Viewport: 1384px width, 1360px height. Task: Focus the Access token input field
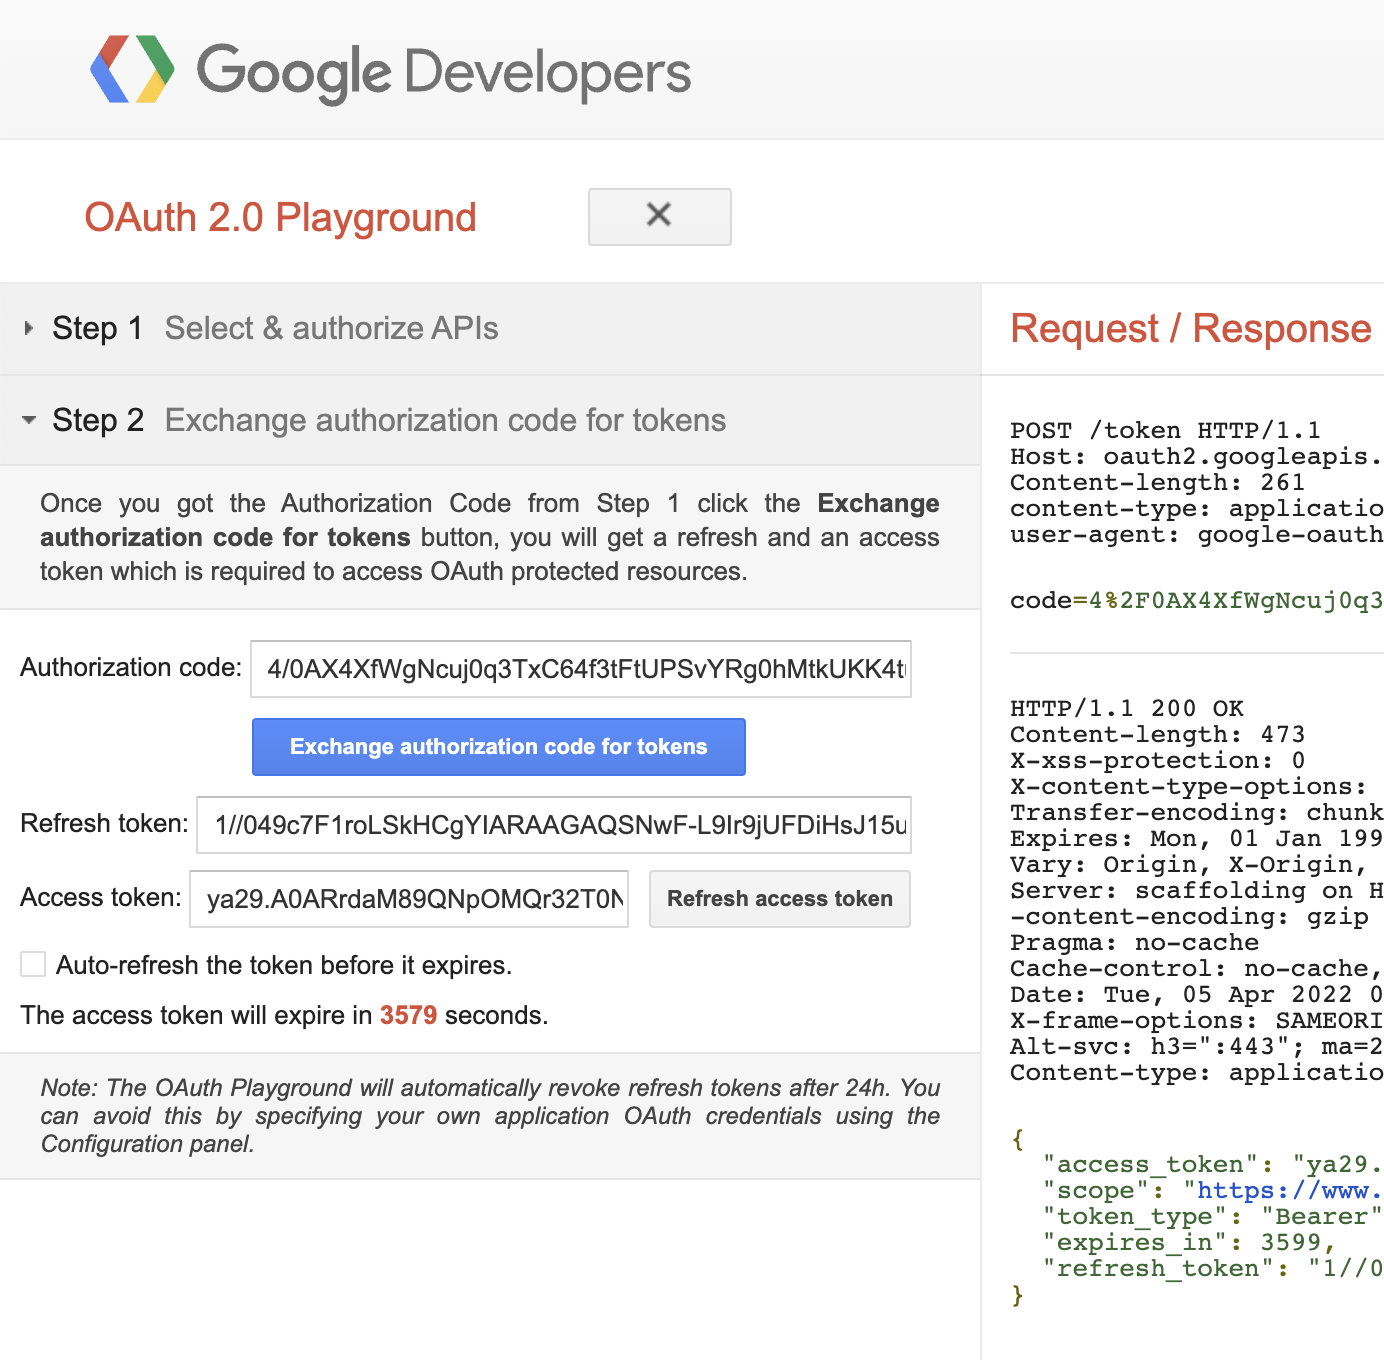click(x=409, y=899)
